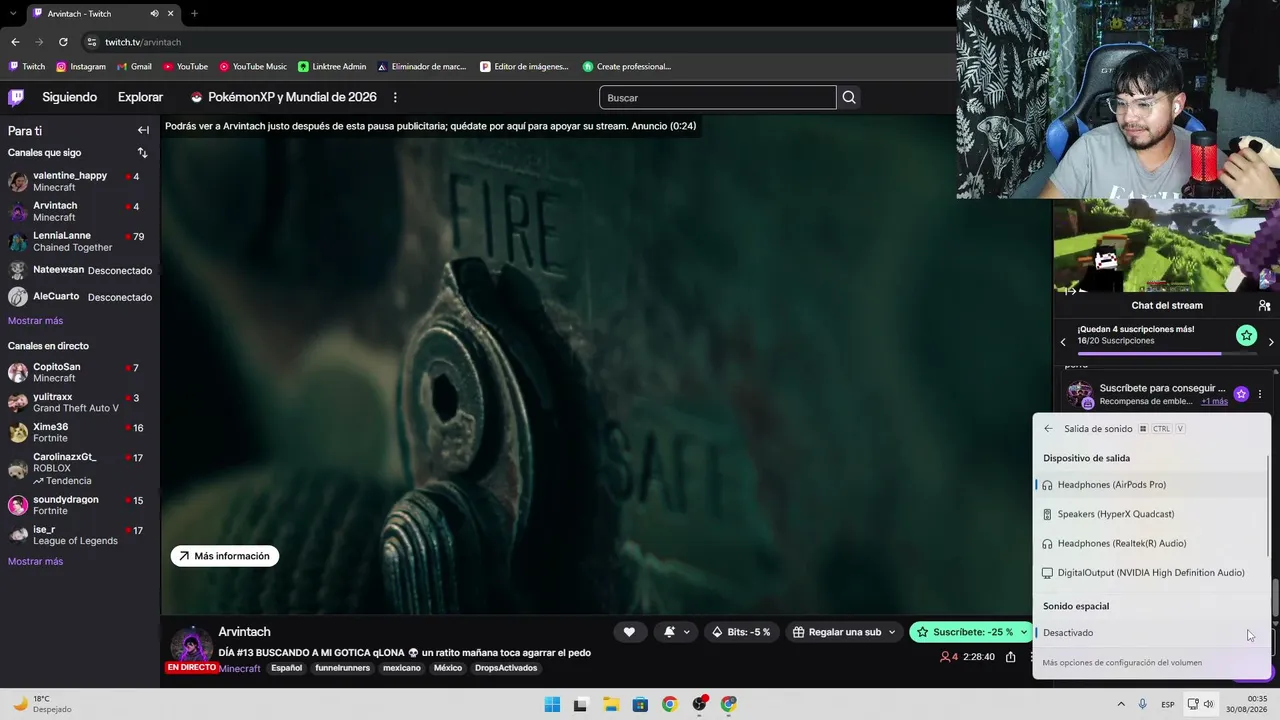Select Speakers (HyperX Quadcast) output device

[1152, 514]
